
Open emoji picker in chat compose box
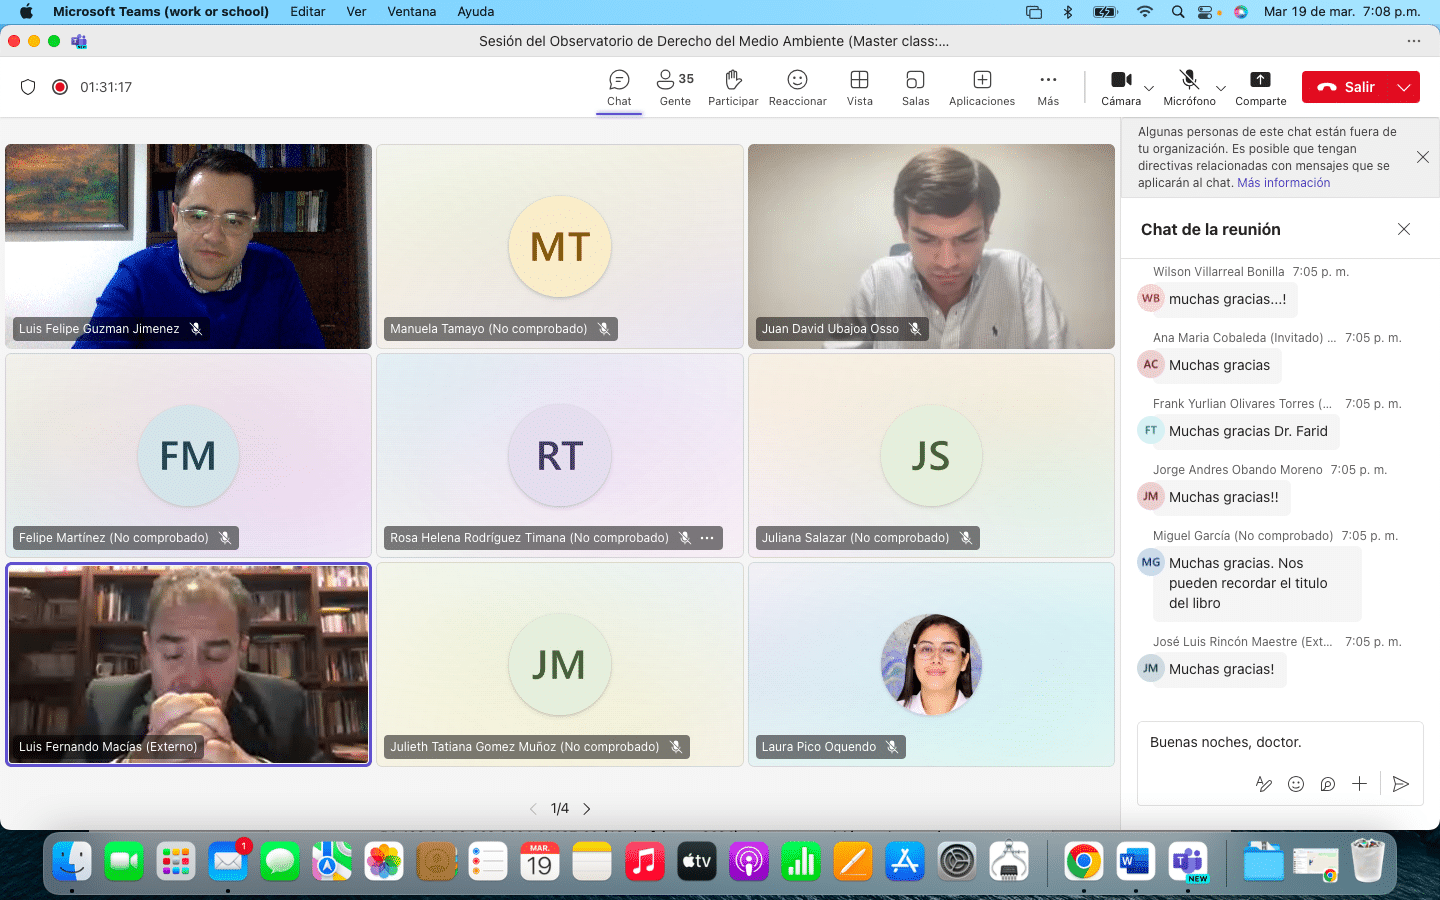(1296, 784)
